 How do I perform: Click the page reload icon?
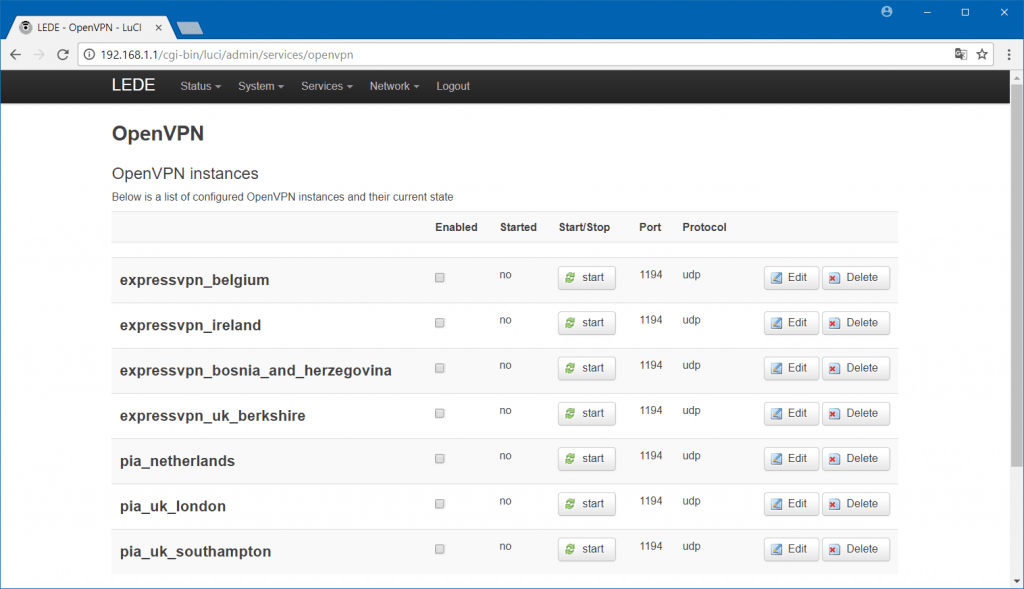(62, 55)
